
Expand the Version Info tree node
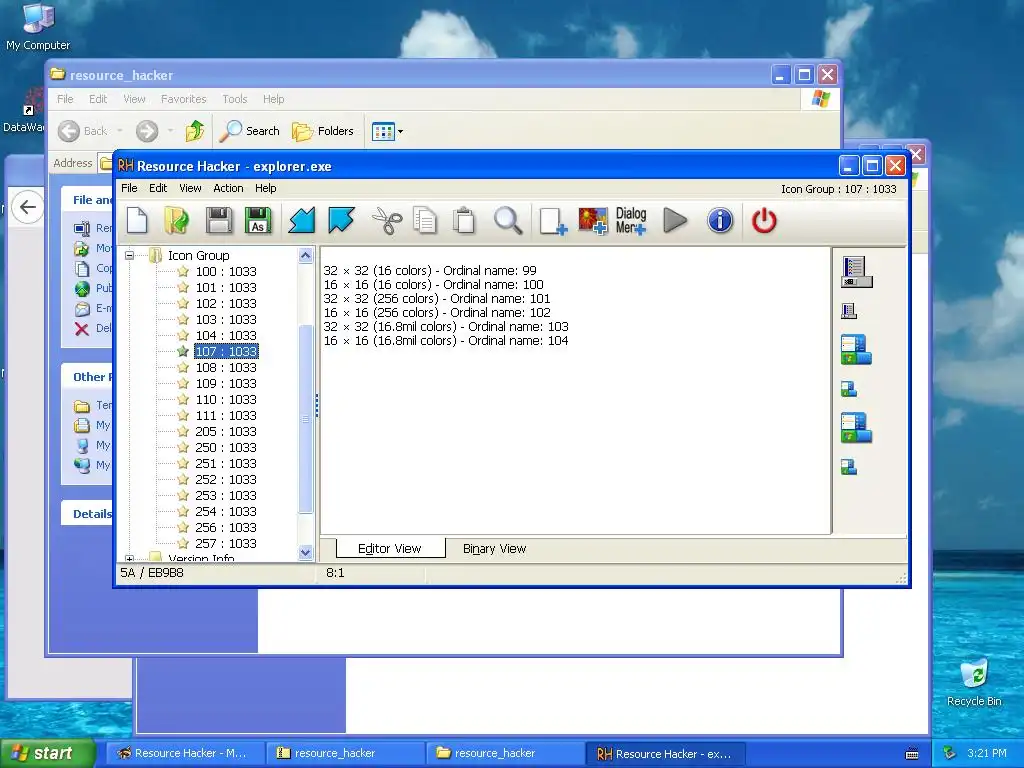coord(129,559)
